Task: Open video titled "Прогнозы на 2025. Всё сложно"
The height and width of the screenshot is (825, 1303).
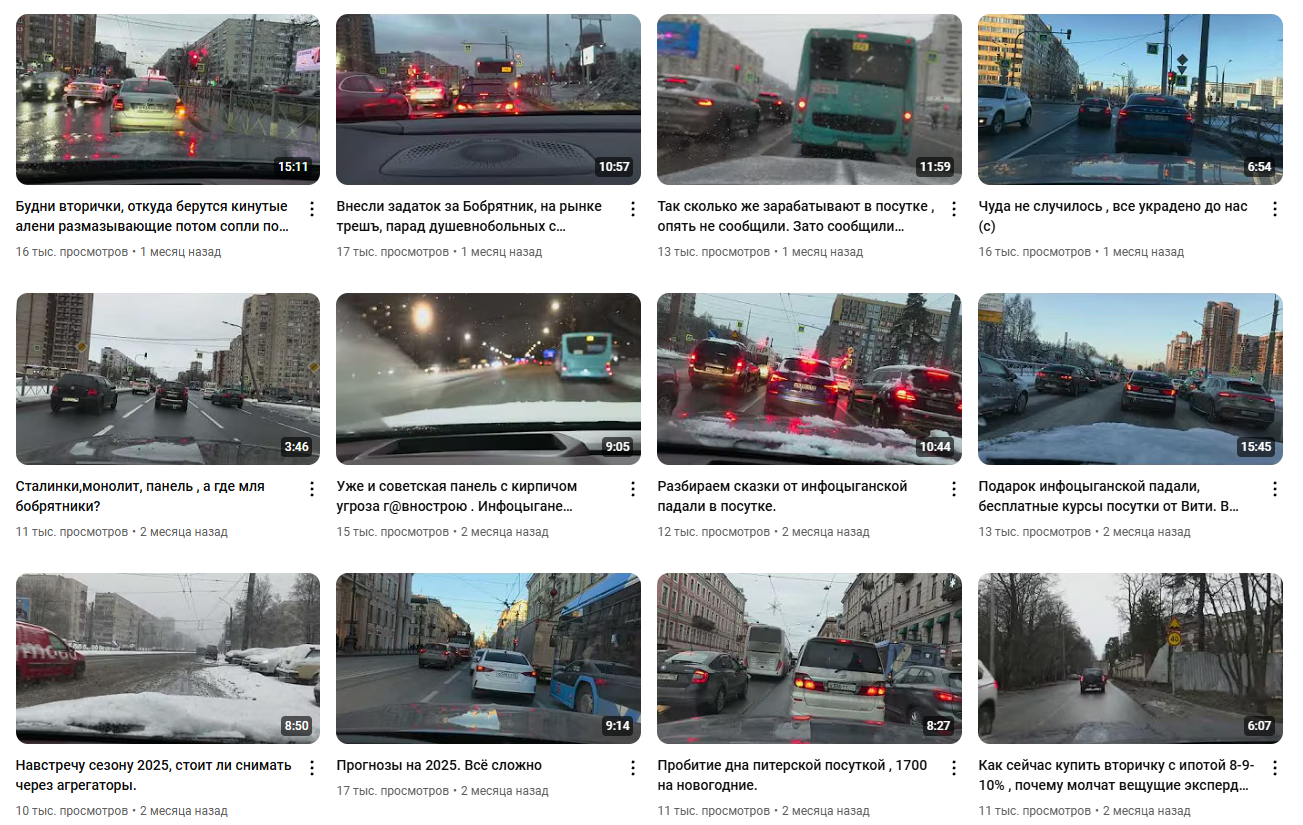Action: coord(439,765)
